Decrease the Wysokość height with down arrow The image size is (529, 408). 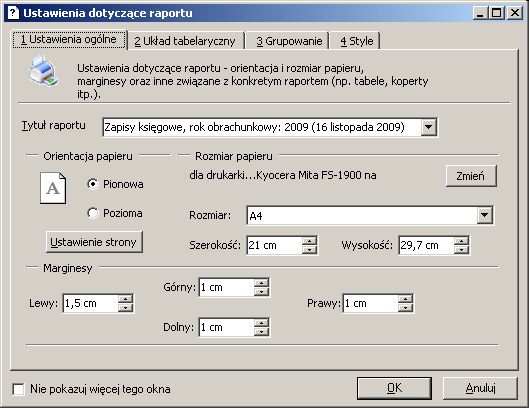(x=461, y=250)
